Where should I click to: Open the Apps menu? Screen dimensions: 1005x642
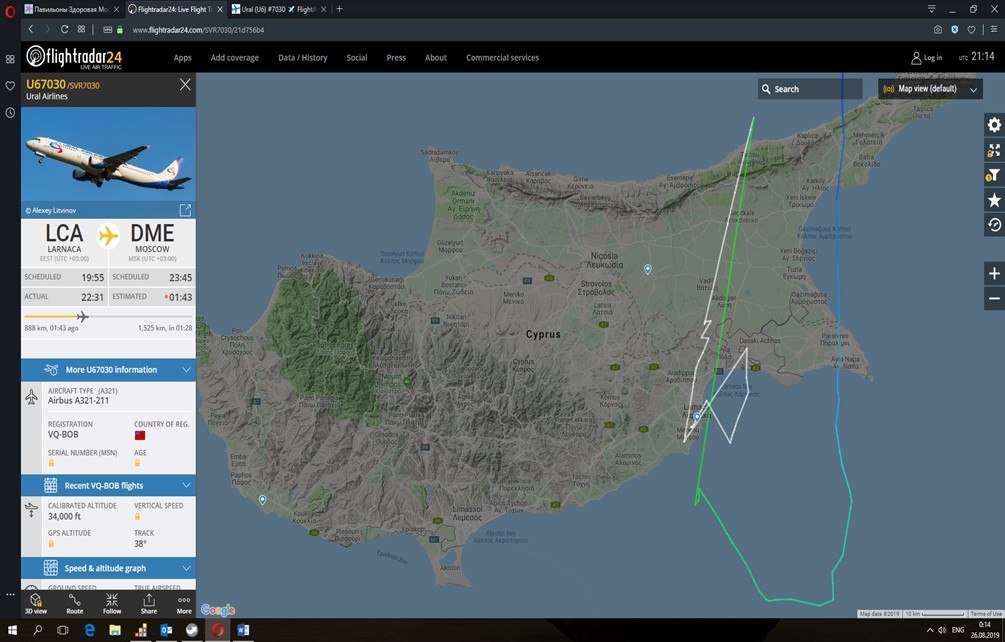(x=183, y=58)
